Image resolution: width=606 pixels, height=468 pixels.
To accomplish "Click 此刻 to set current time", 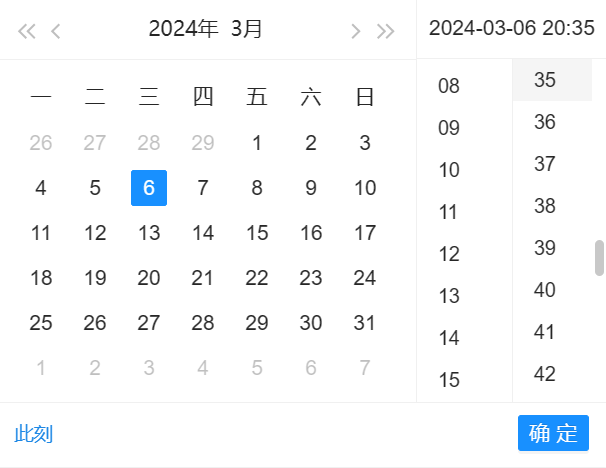I will point(34,434).
